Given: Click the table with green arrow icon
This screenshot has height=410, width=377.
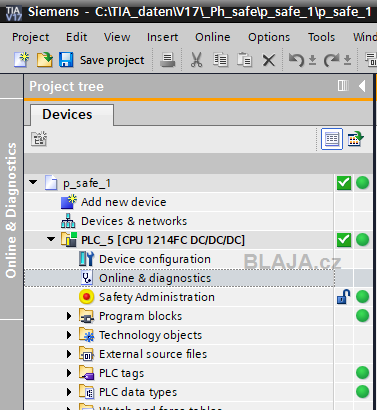Looking at the screenshot, I should coord(356,139).
